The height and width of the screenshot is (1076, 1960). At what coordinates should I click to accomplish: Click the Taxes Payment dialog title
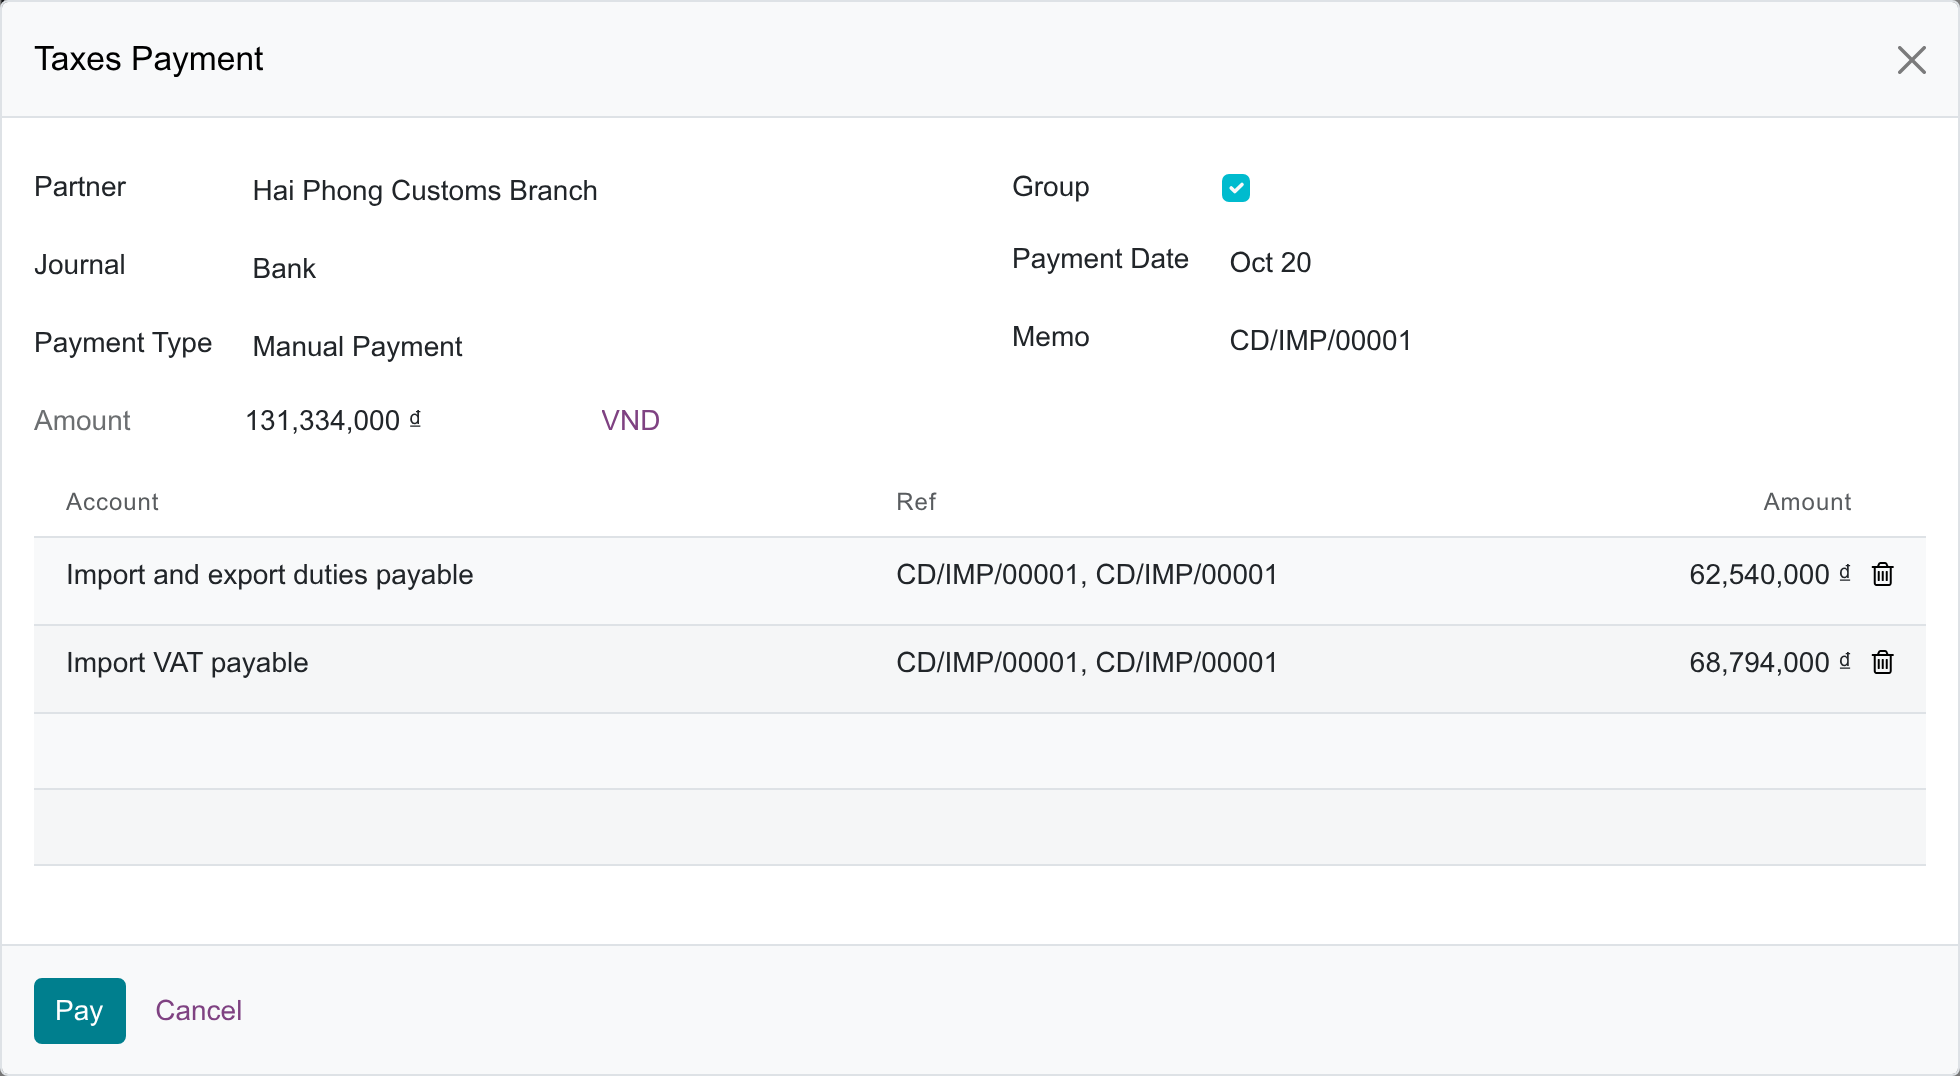point(149,59)
